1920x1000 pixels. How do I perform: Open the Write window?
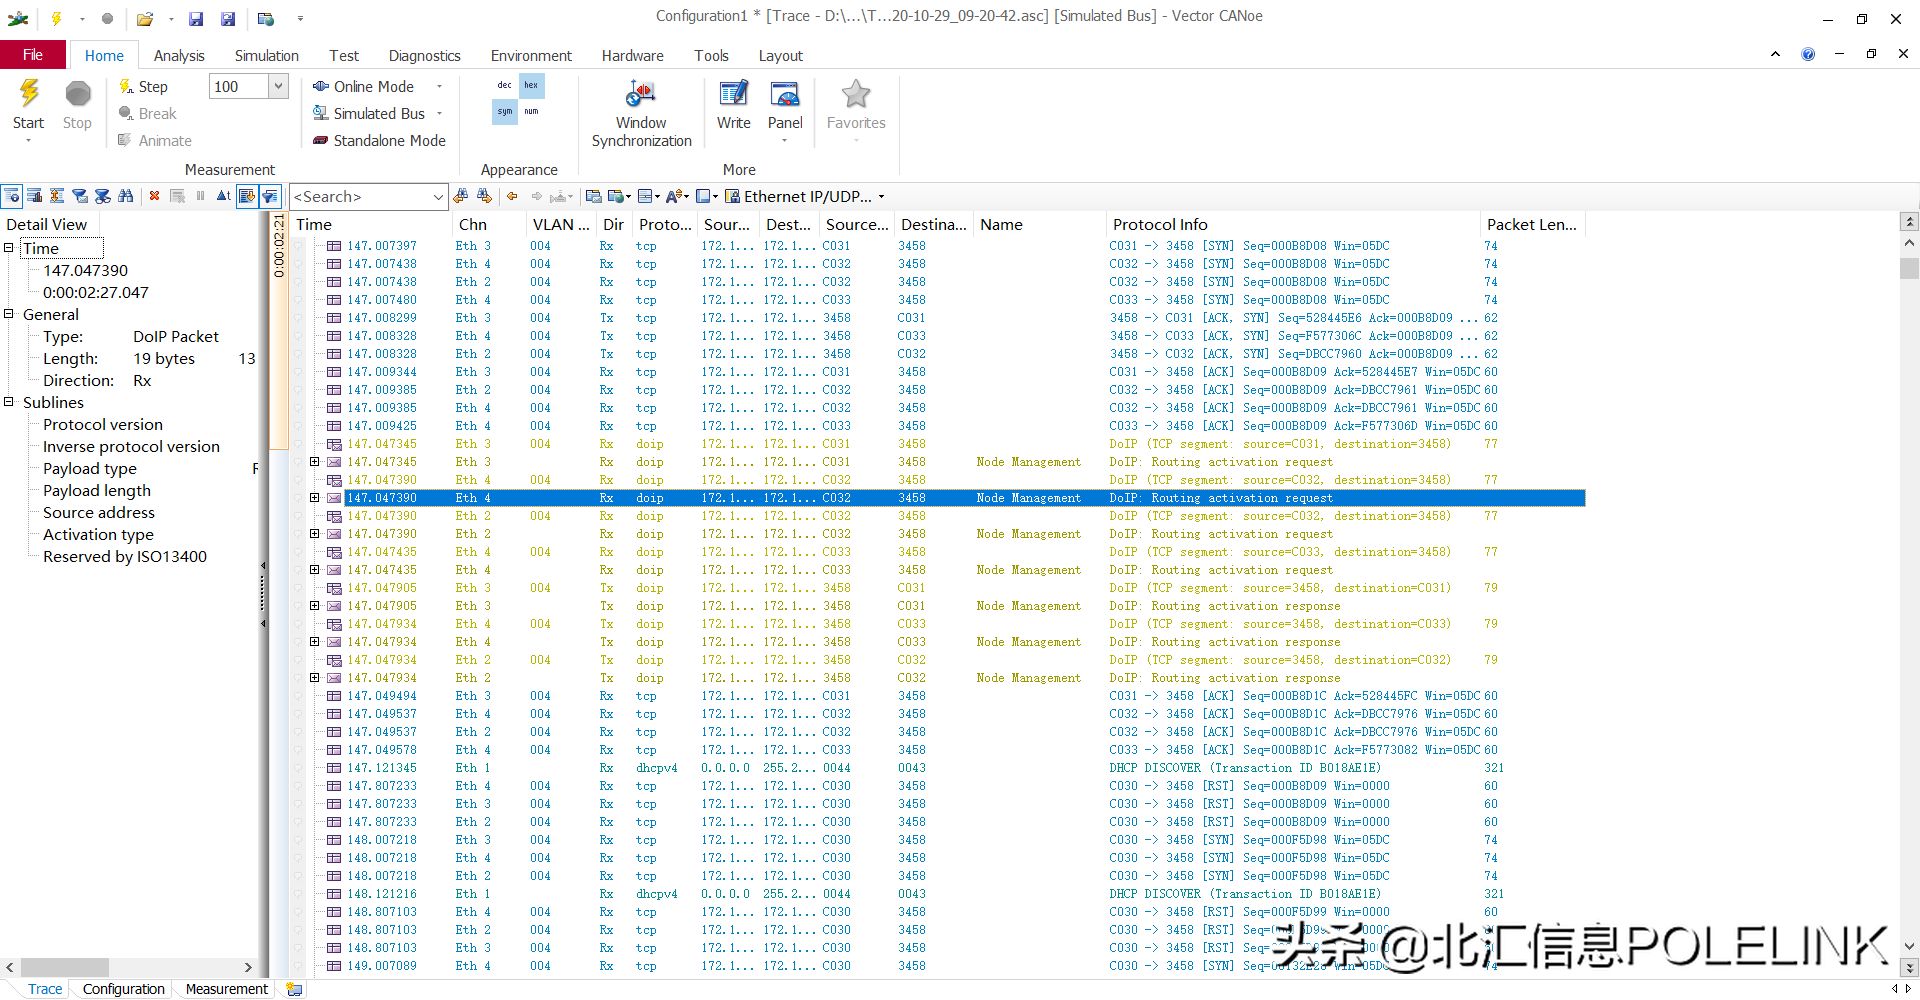[733, 105]
